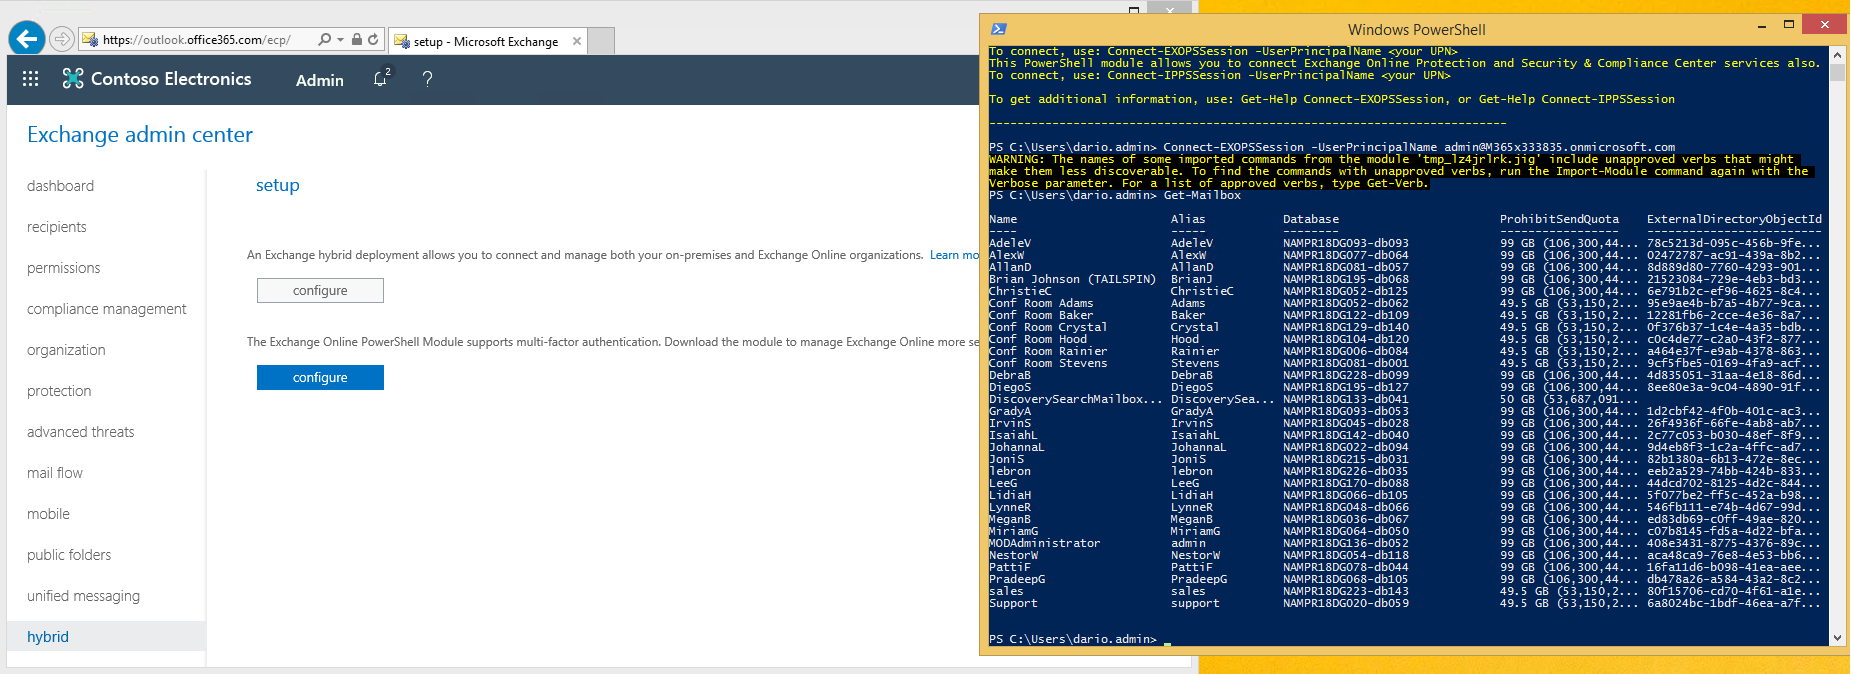
Task: Click the blue configure button for PowerShell module
Action: tap(320, 377)
